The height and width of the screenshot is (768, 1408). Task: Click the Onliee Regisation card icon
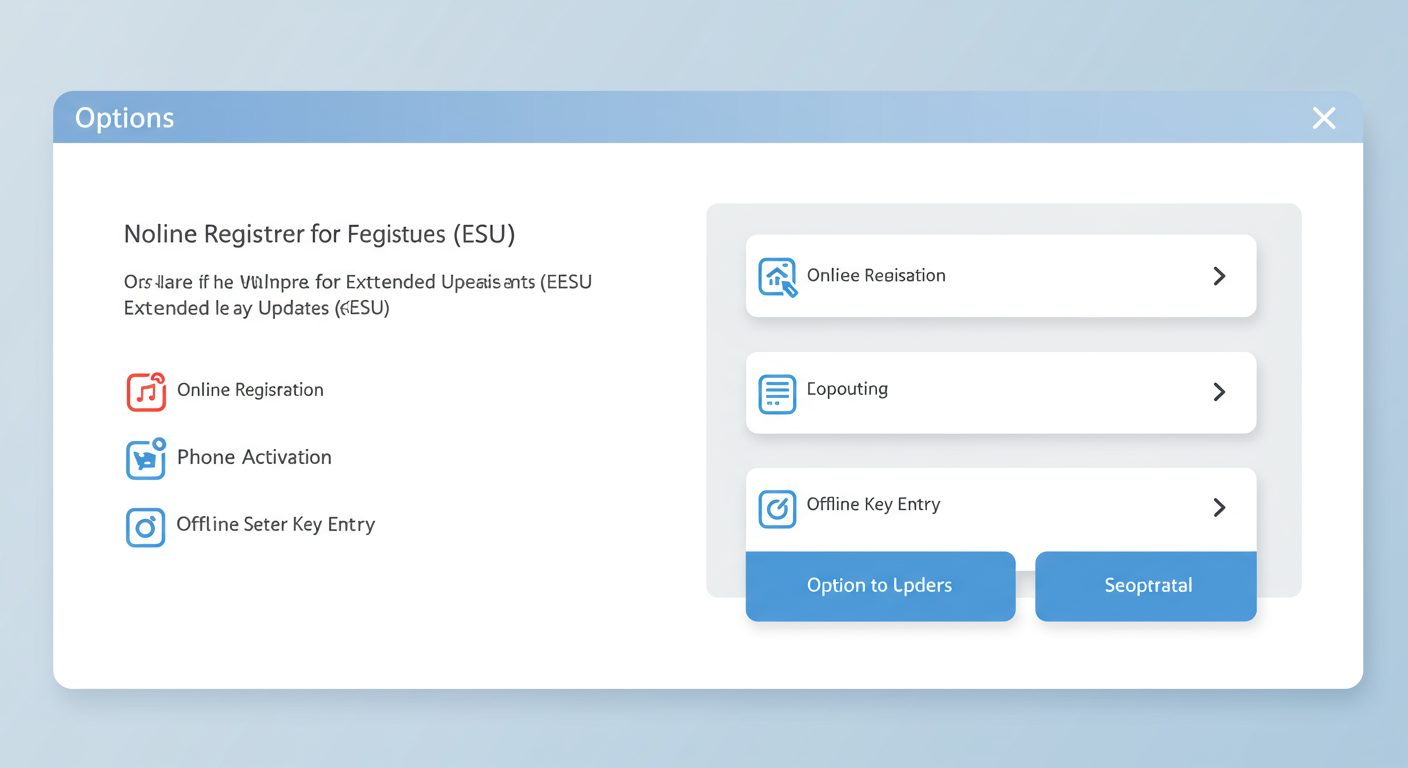coord(777,277)
